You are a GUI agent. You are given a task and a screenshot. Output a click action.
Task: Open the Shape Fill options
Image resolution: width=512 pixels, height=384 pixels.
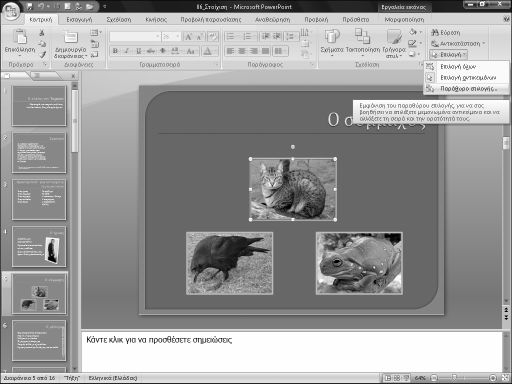415,32
